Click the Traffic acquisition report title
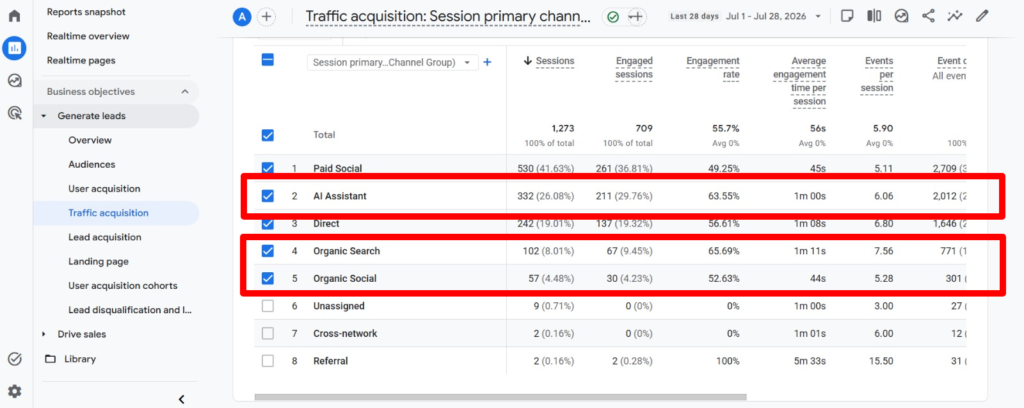Viewport: 1024px width, 408px height. coord(449,16)
